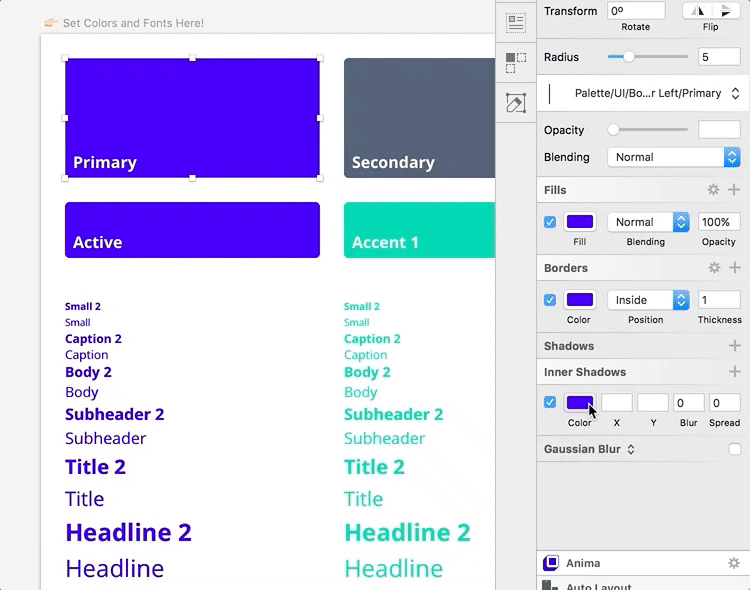Click the selection group layout icon

click(516, 63)
